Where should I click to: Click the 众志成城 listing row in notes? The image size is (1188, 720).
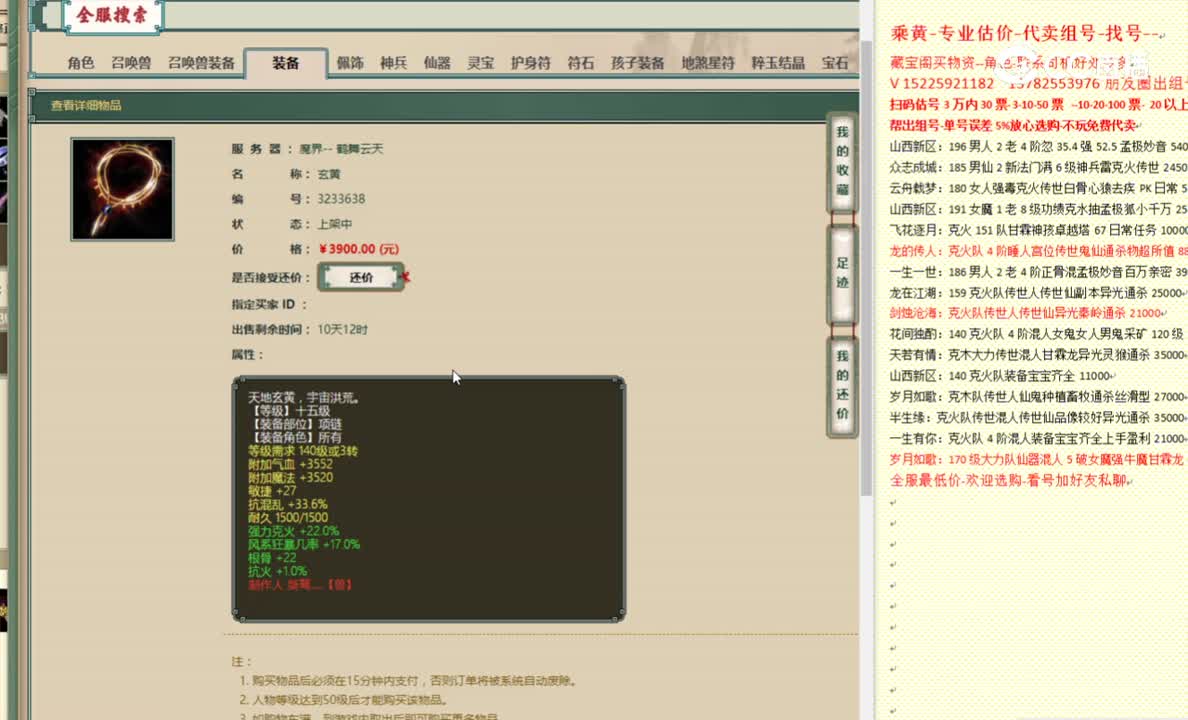(1039, 167)
